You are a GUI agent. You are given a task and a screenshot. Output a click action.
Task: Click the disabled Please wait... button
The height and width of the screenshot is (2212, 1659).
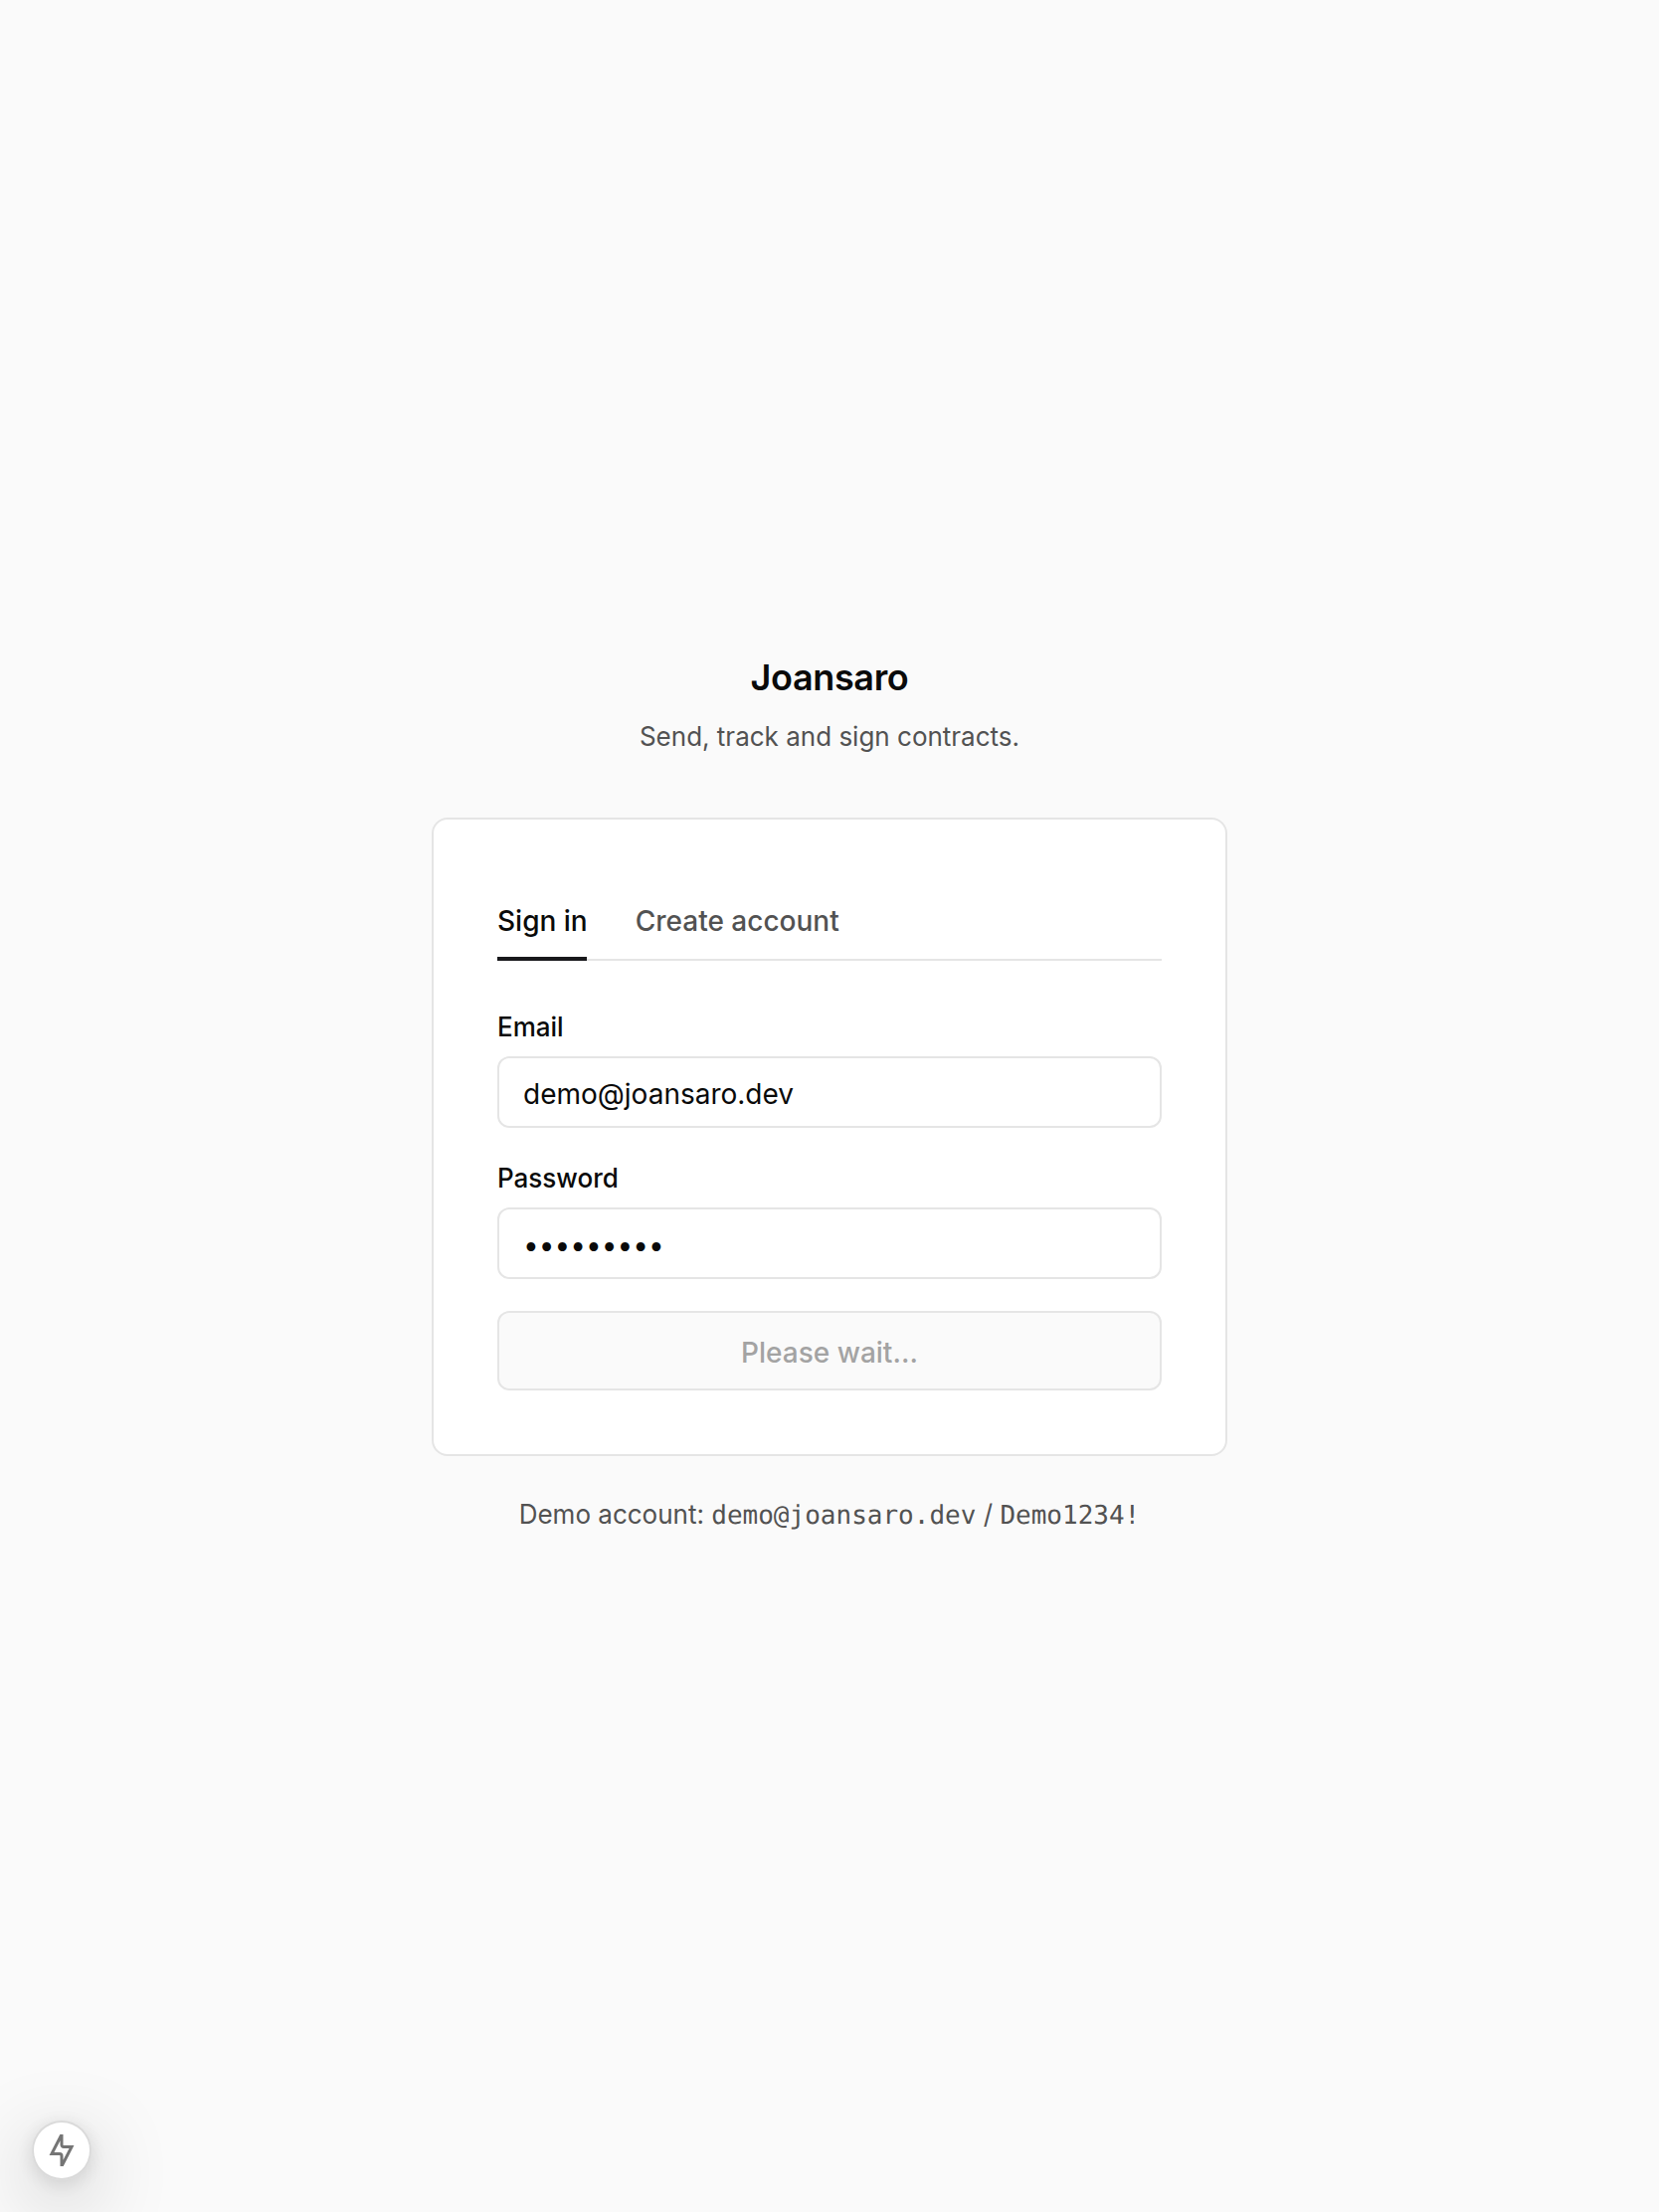[829, 1351]
